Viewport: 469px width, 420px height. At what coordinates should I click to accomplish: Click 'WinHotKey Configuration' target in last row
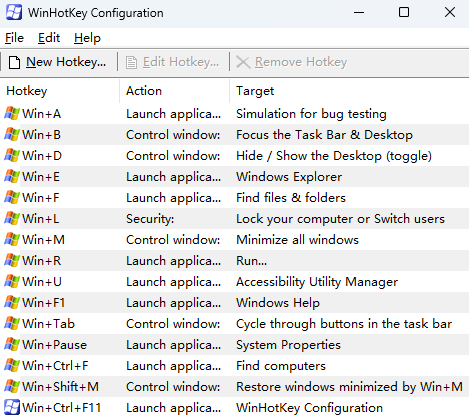[x=309, y=408]
